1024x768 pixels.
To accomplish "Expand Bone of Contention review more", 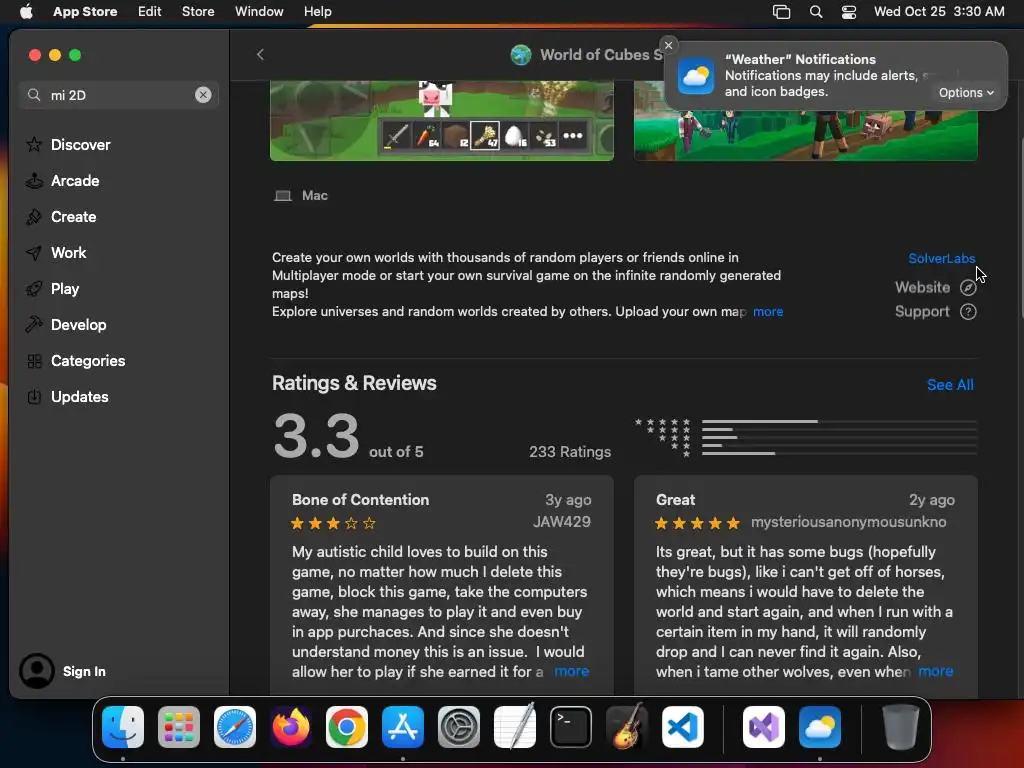I will (x=571, y=671).
